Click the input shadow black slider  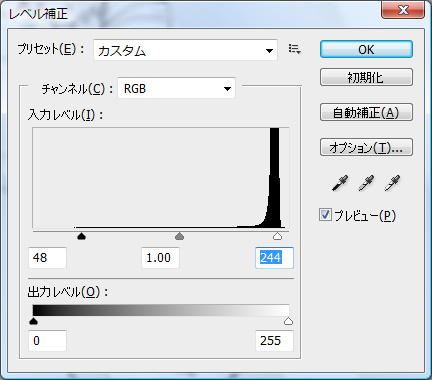click(x=81, y=236)
